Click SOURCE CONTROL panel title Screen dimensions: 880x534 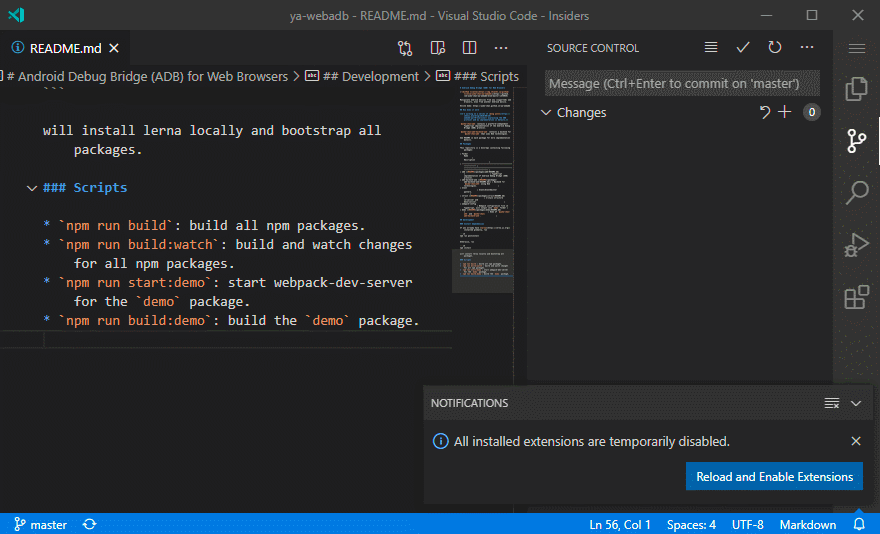pos(593,48)
